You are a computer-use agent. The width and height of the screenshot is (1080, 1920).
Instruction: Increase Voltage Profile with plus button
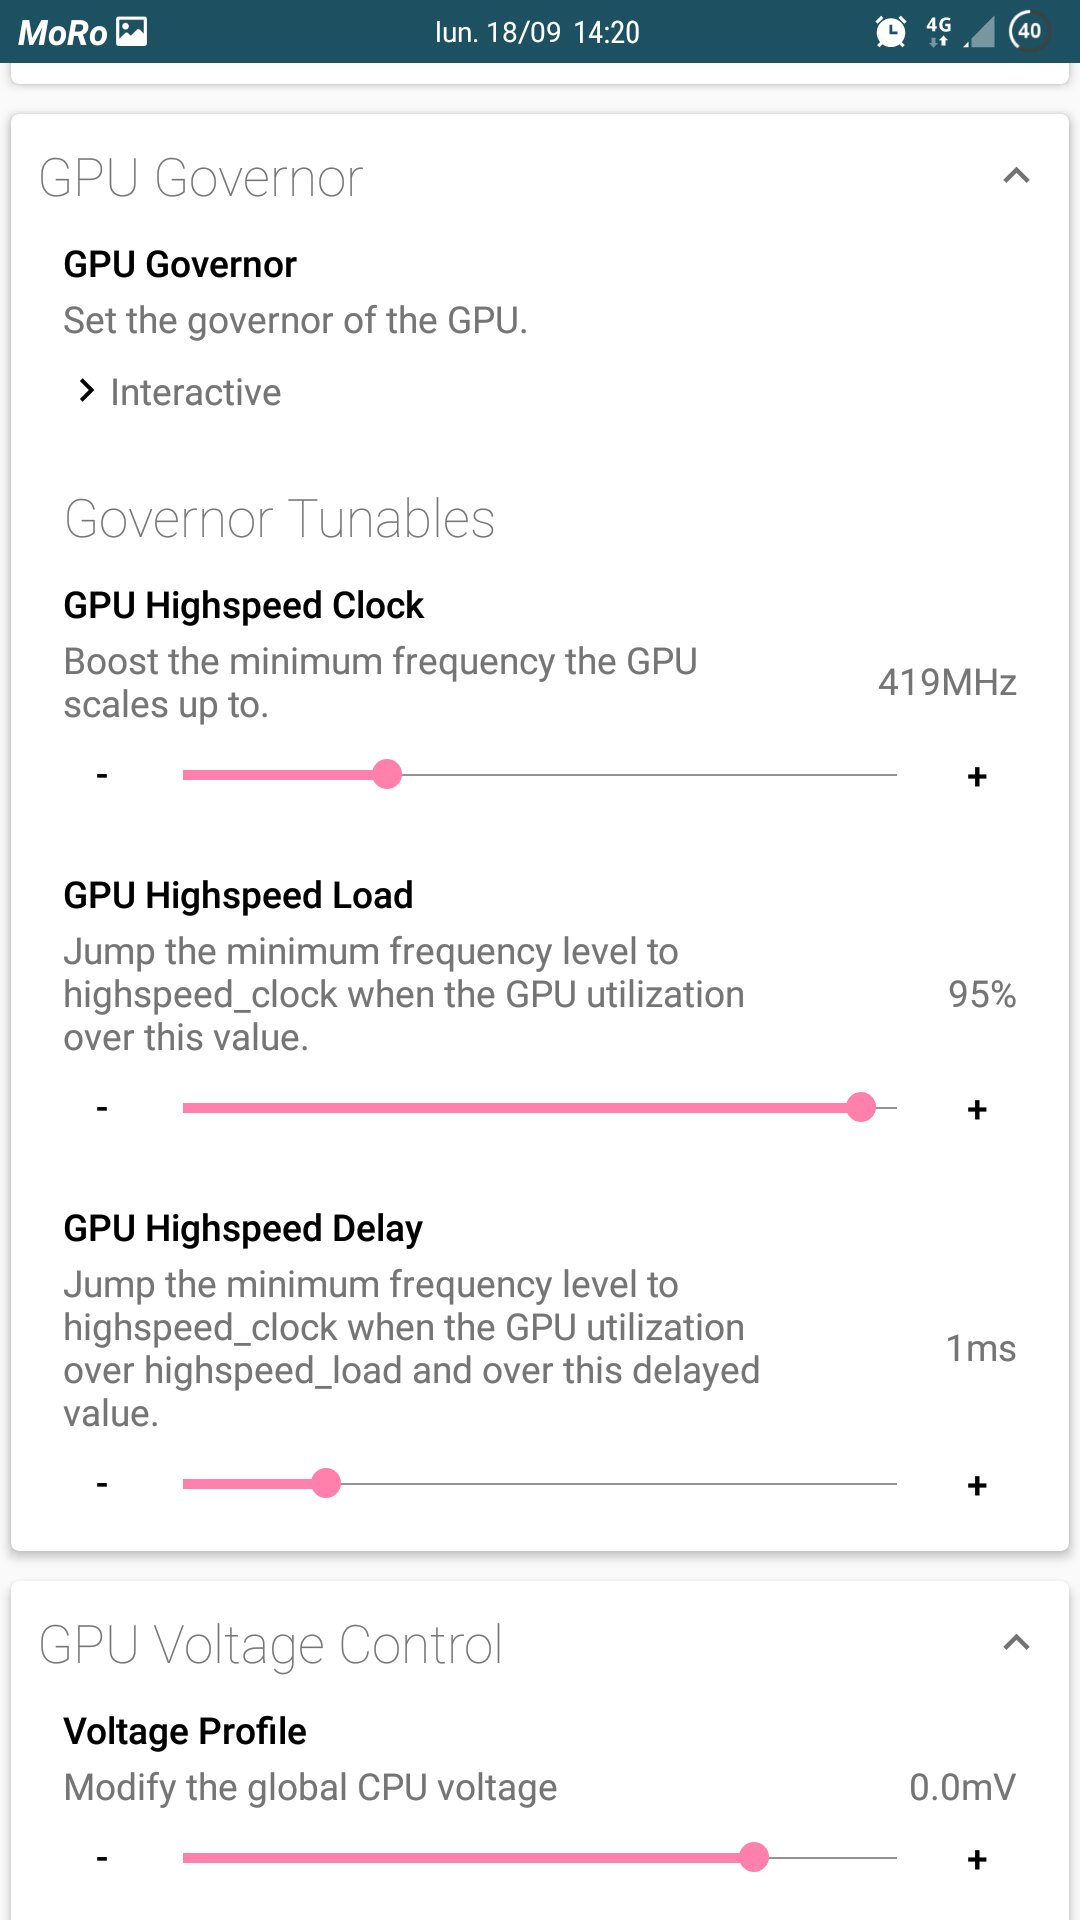978,1859
